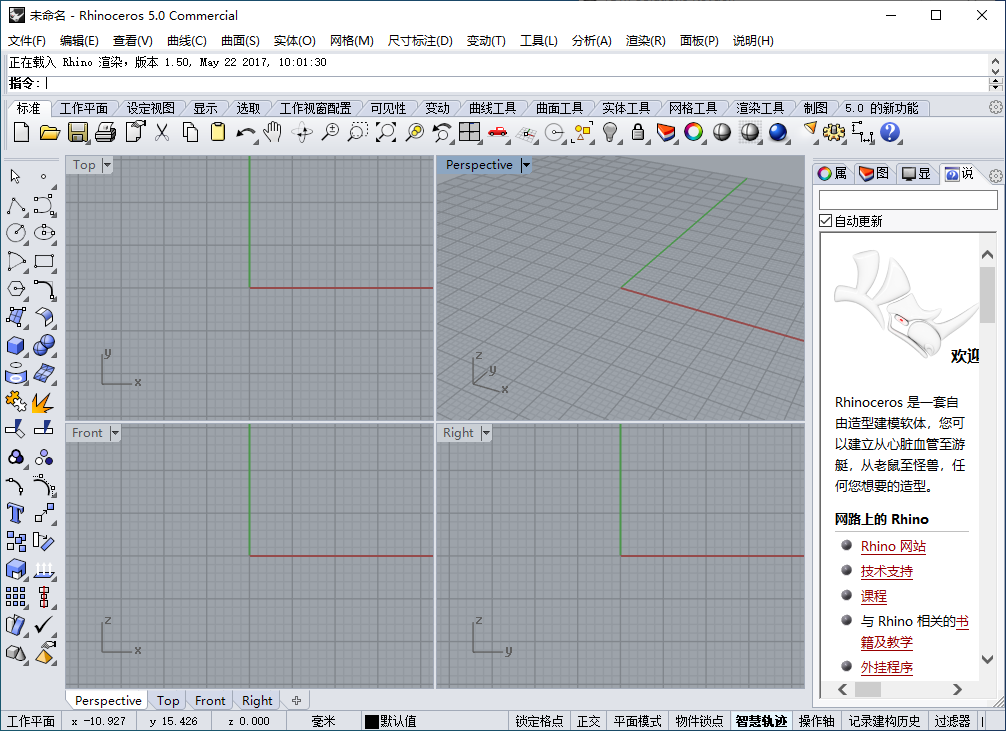
Task: Open the Top viewport dropdown arrow
Action: tap(107, 165)
